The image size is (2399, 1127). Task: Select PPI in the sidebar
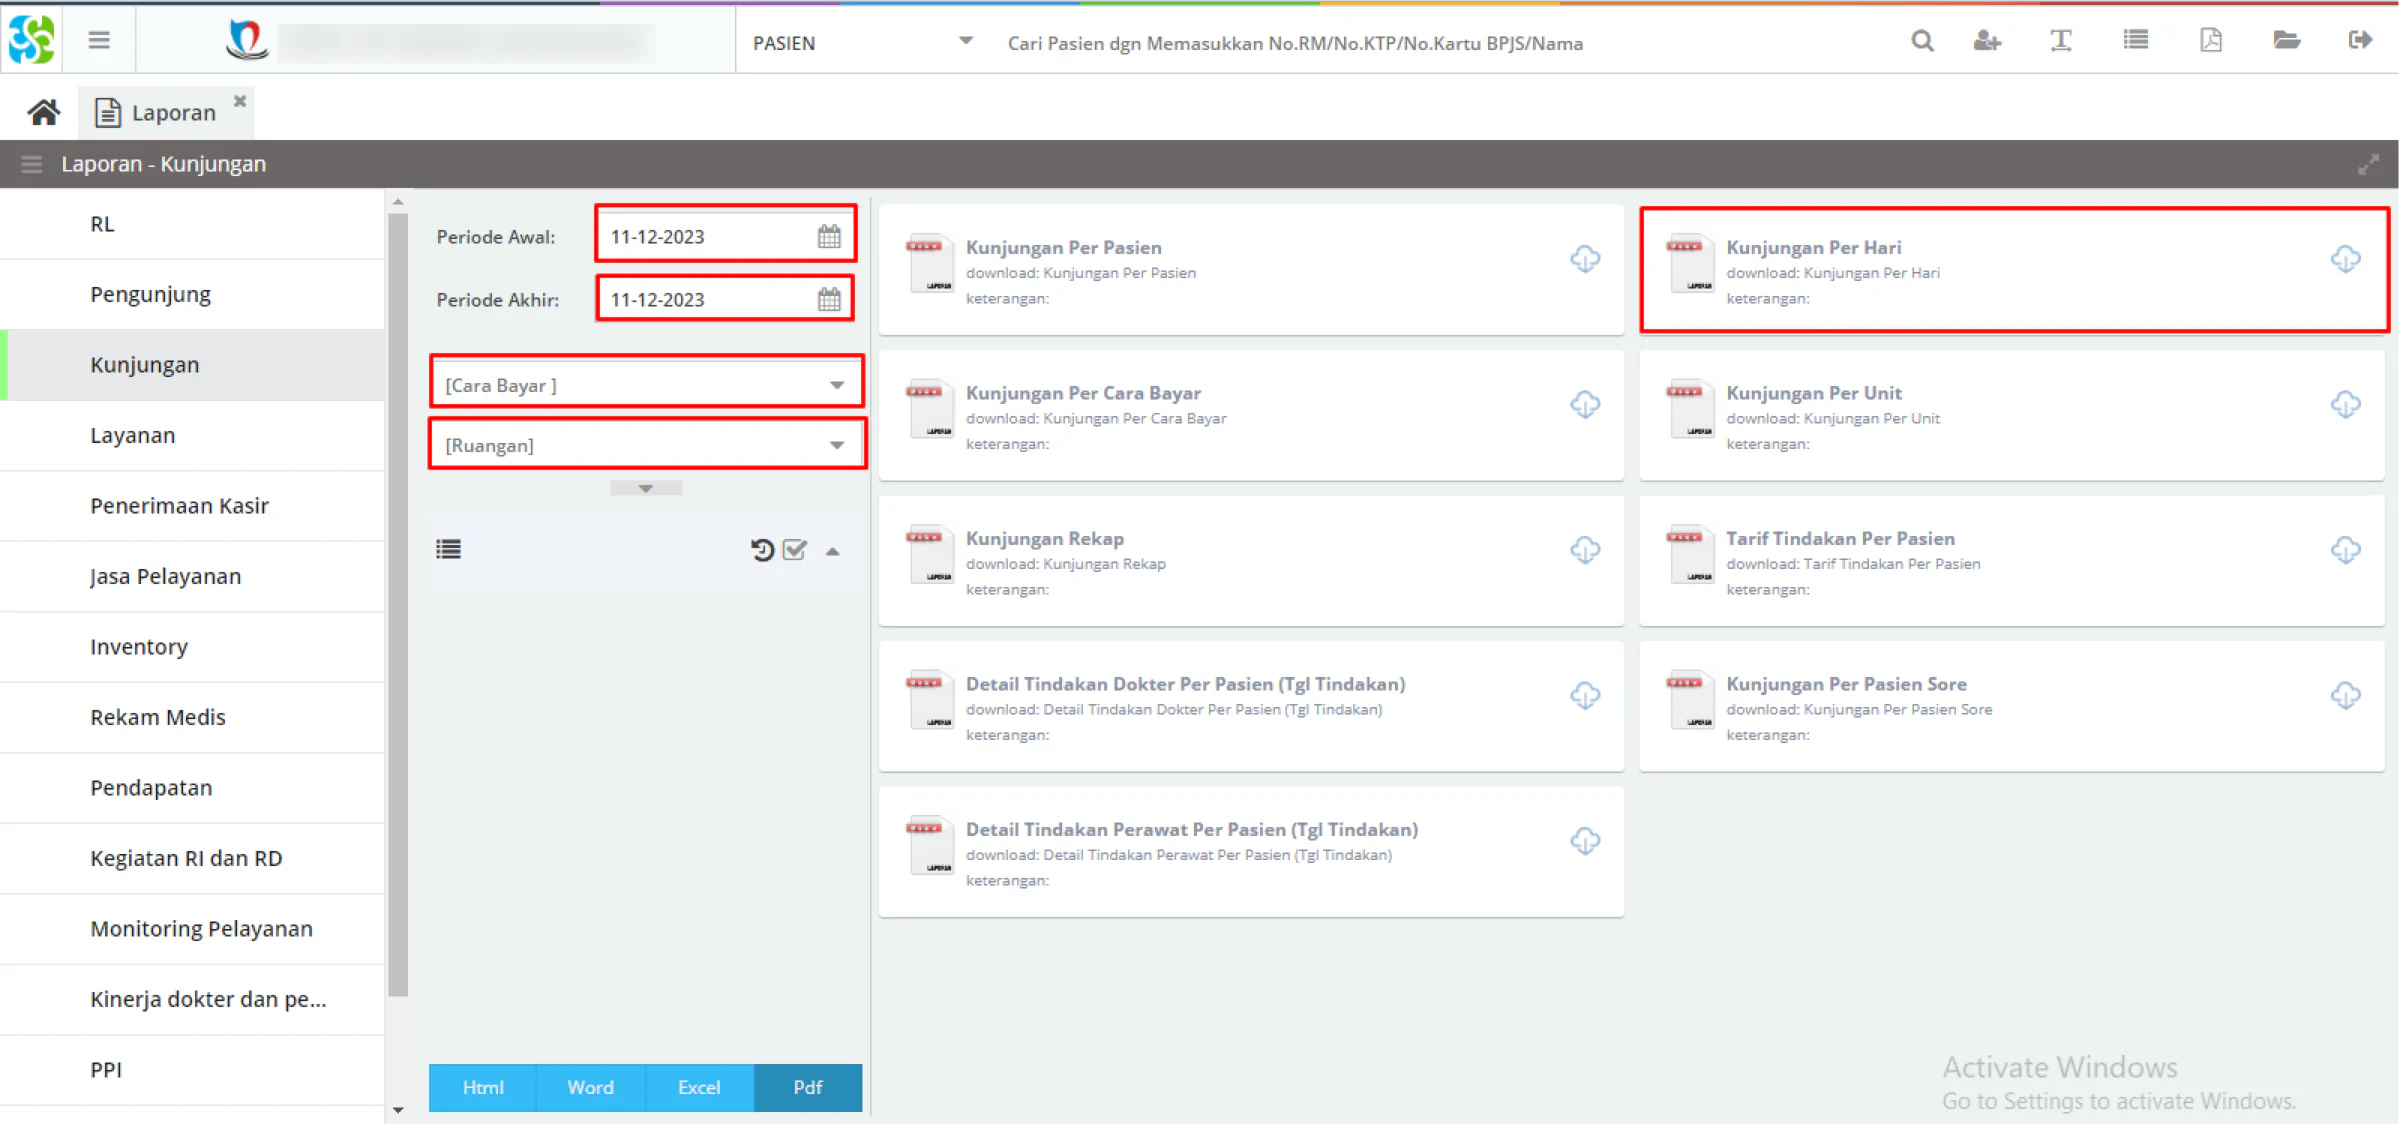(192, 1070)
